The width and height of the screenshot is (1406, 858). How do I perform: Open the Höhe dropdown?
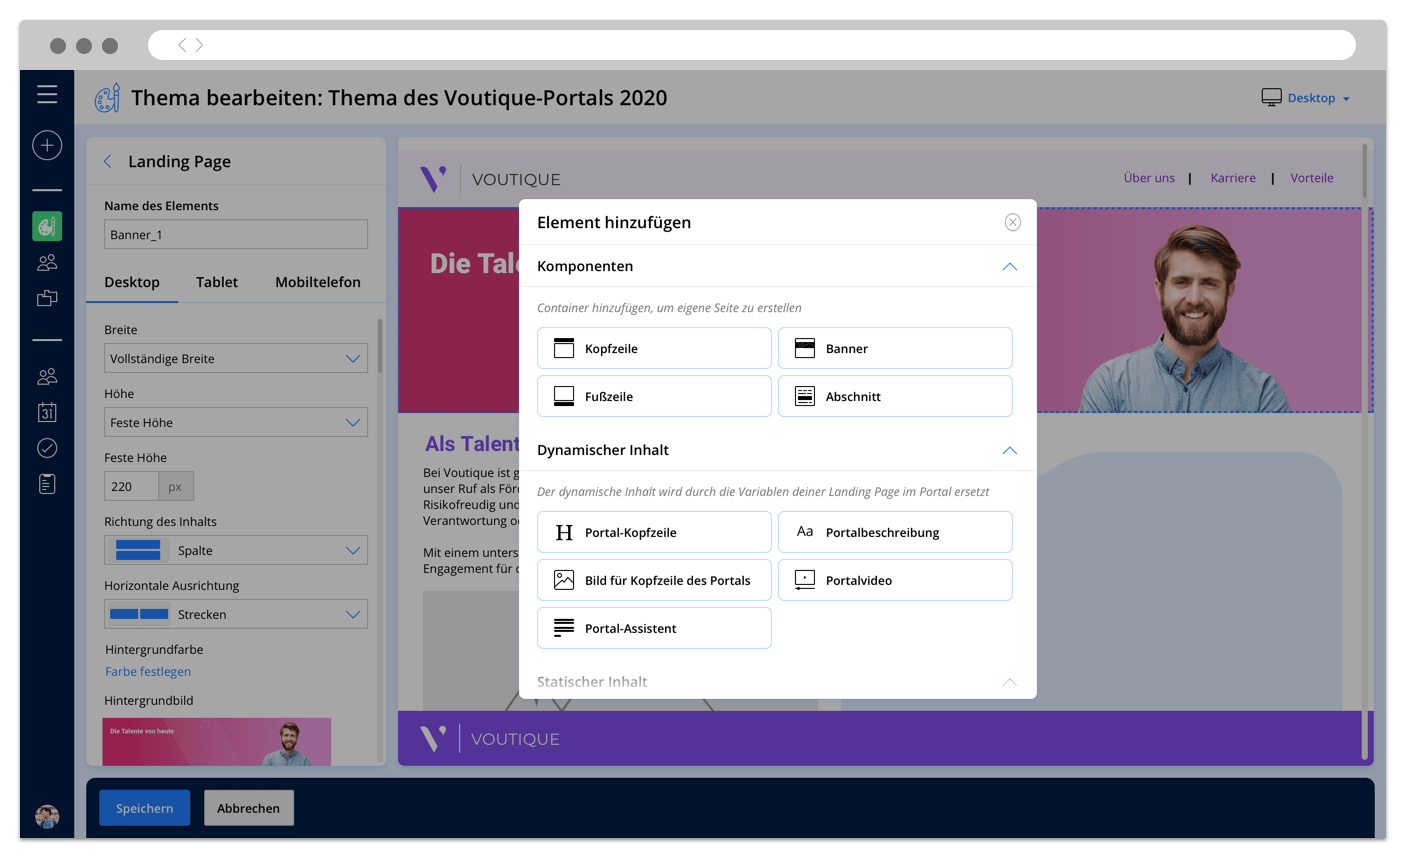(236, 422)
